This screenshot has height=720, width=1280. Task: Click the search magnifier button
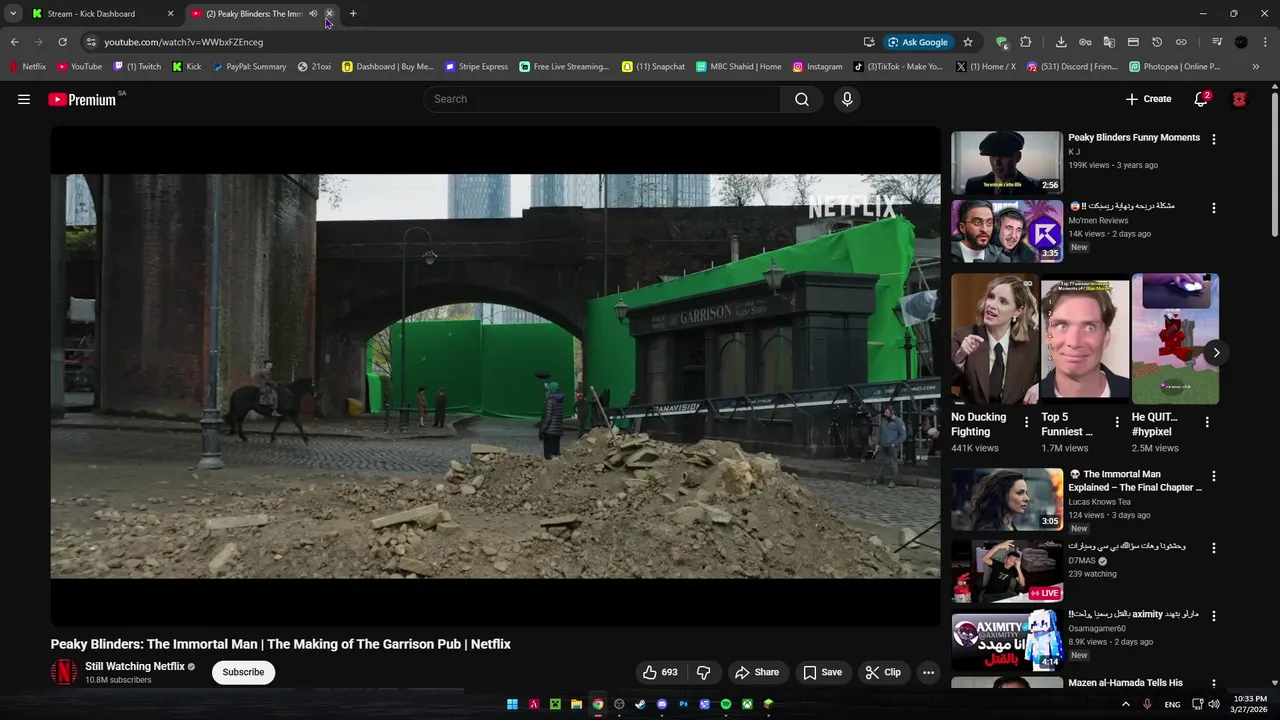point(802,99)
